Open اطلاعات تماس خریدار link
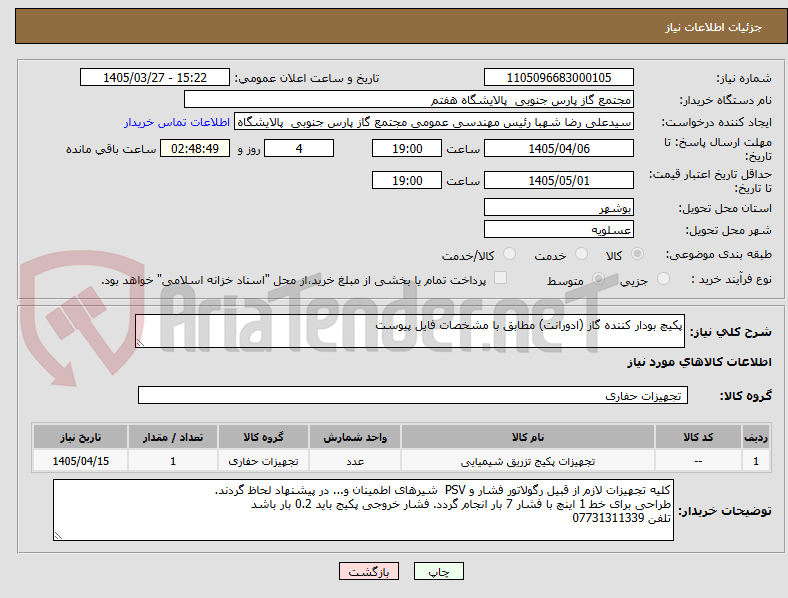This screenshot has height=598, width=788. (x=177, y=122)
